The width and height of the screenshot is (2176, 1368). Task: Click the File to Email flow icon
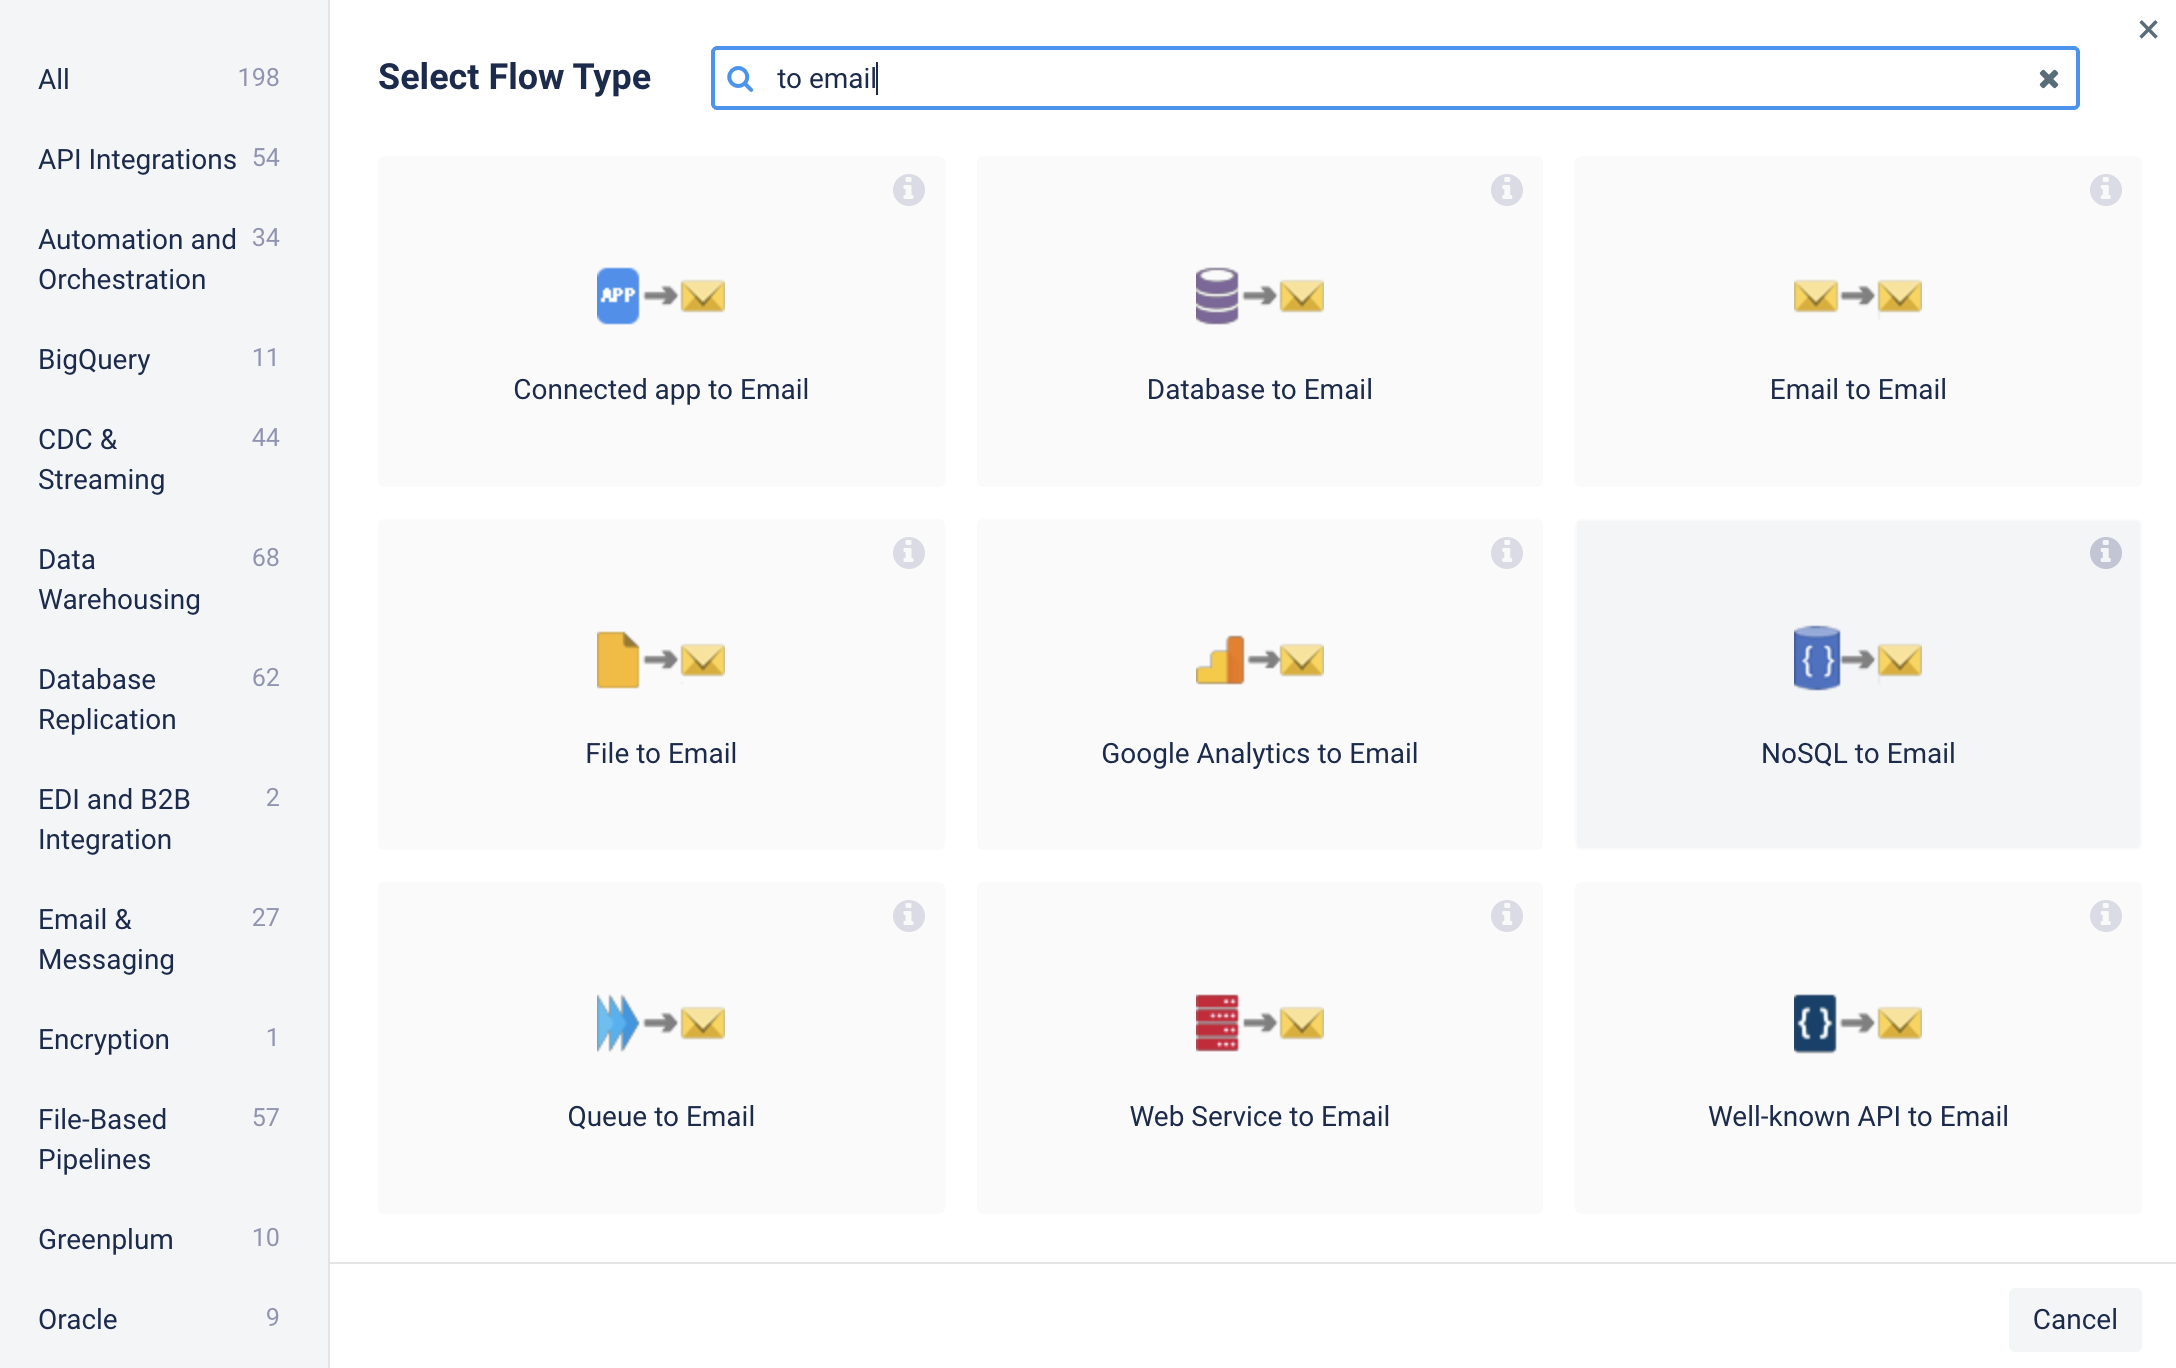(661, 660)
